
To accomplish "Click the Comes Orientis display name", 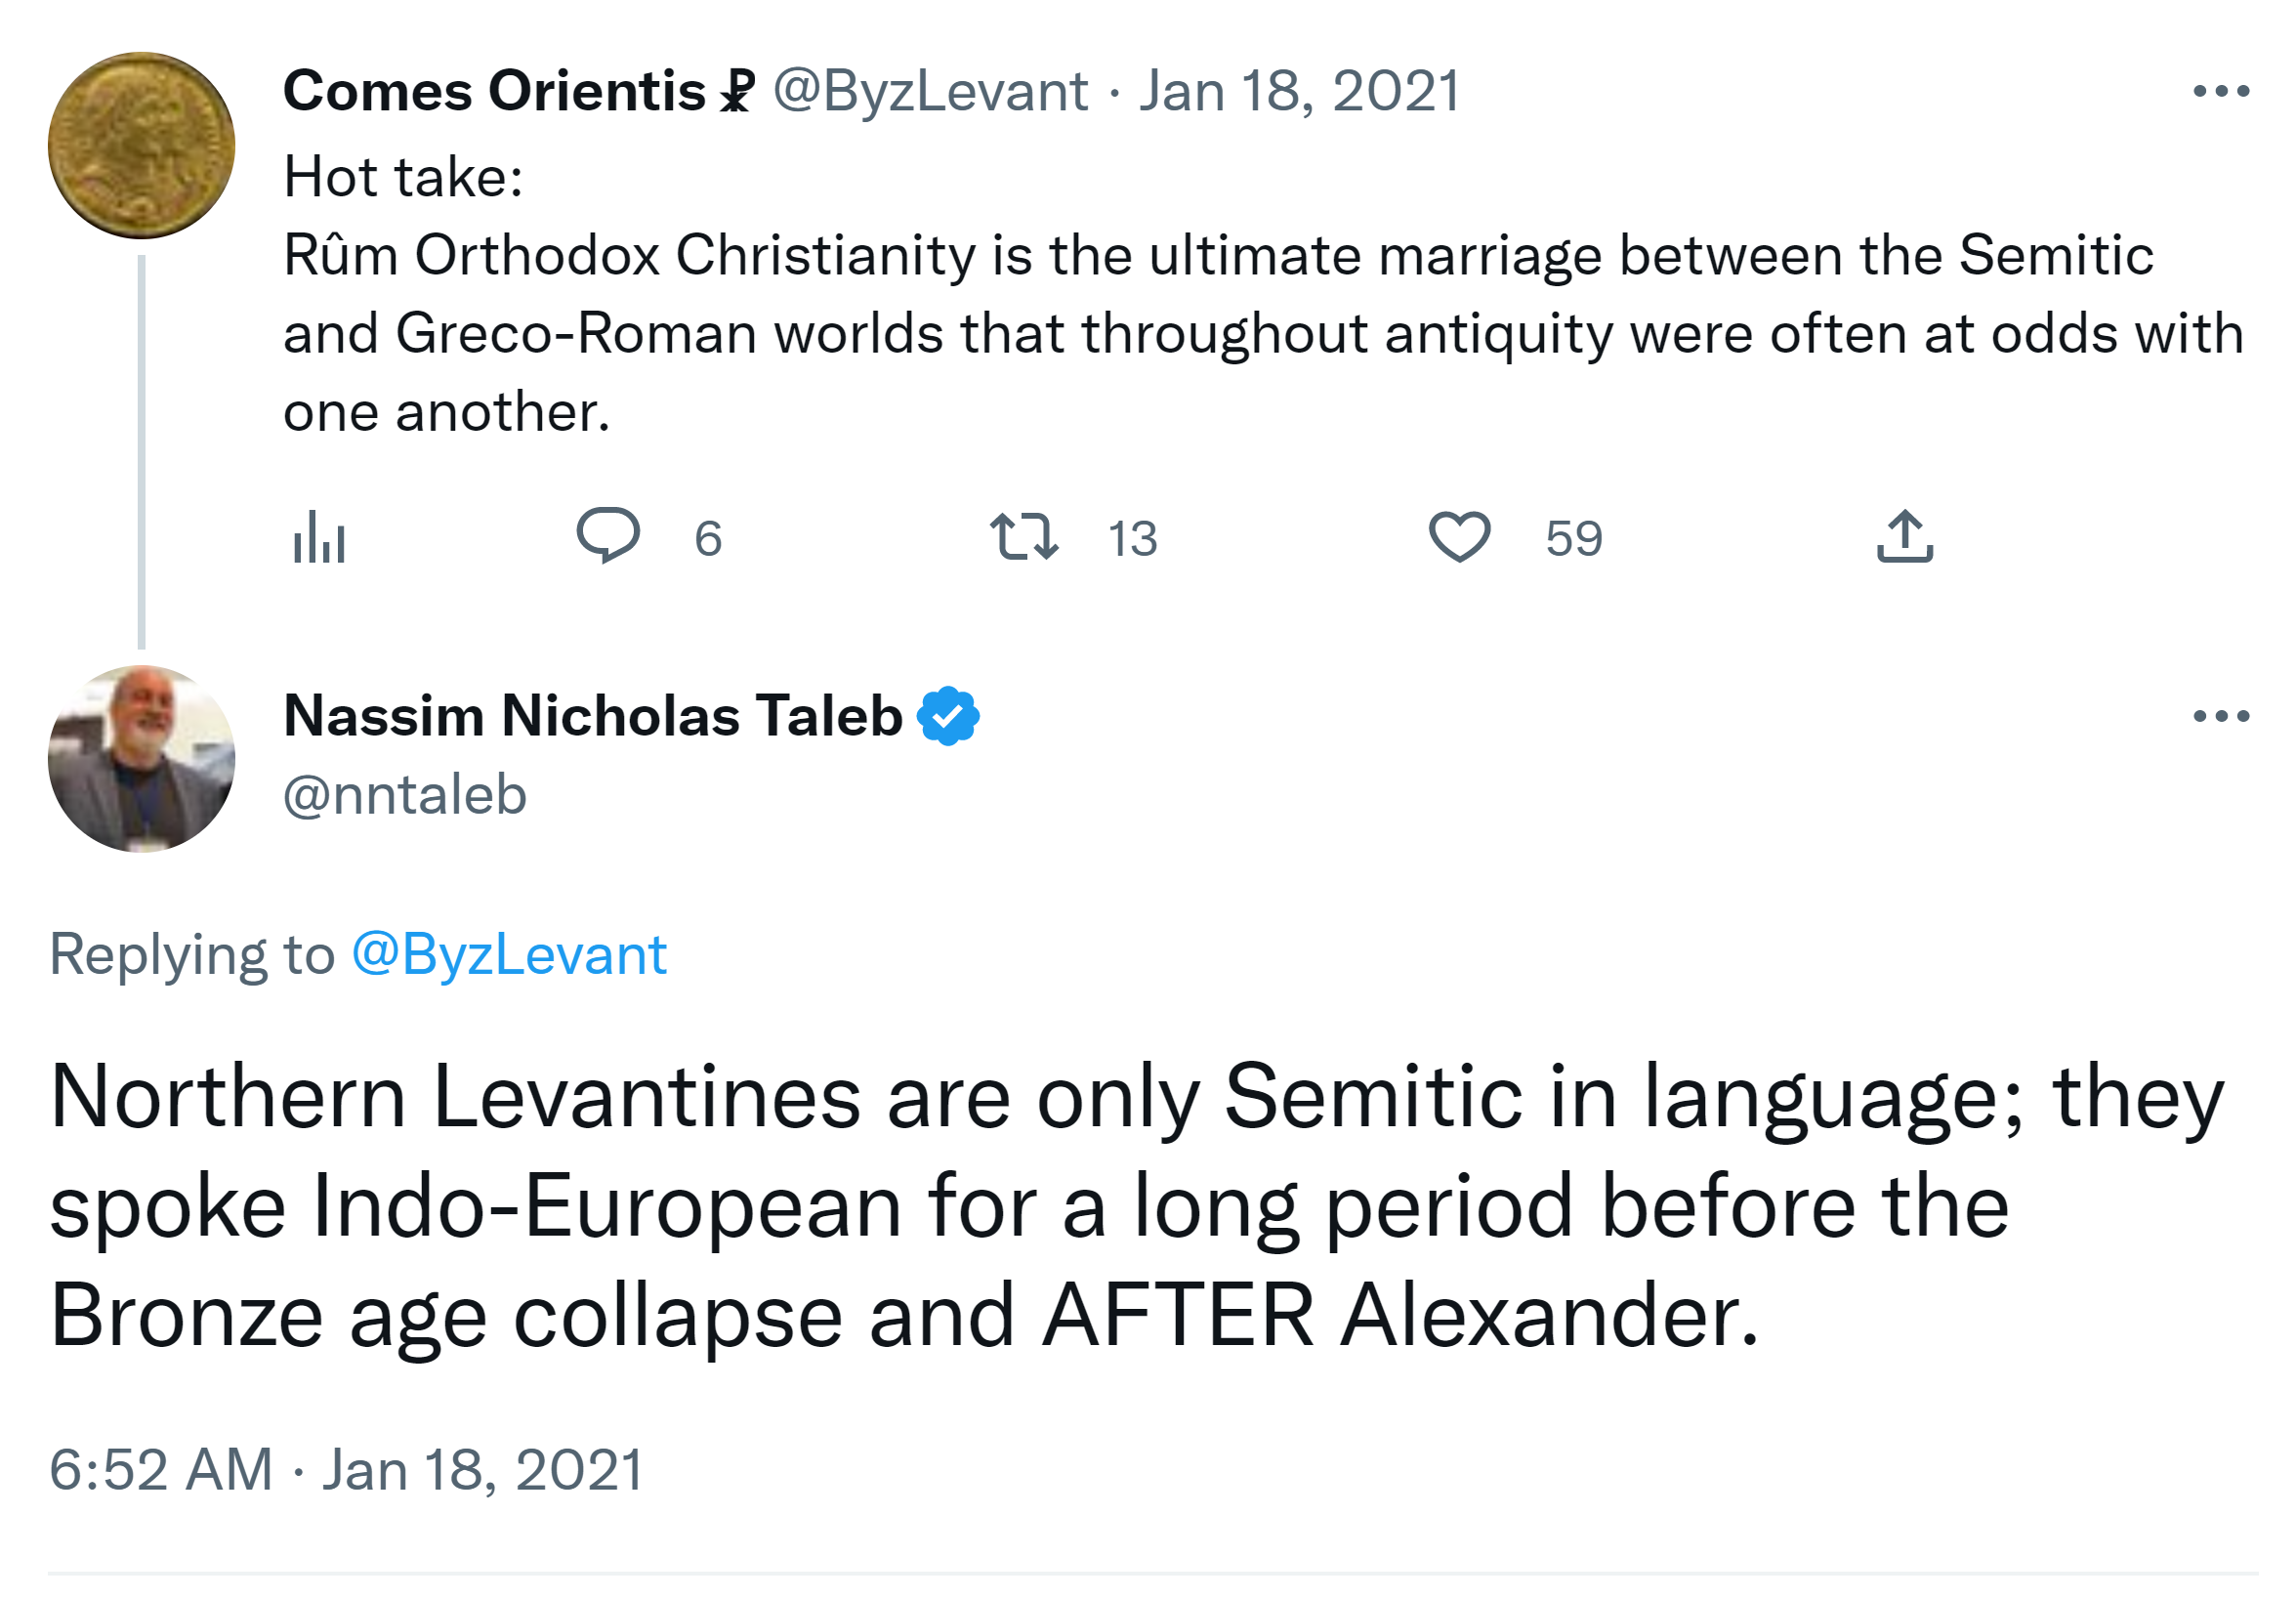I will 494,91.
